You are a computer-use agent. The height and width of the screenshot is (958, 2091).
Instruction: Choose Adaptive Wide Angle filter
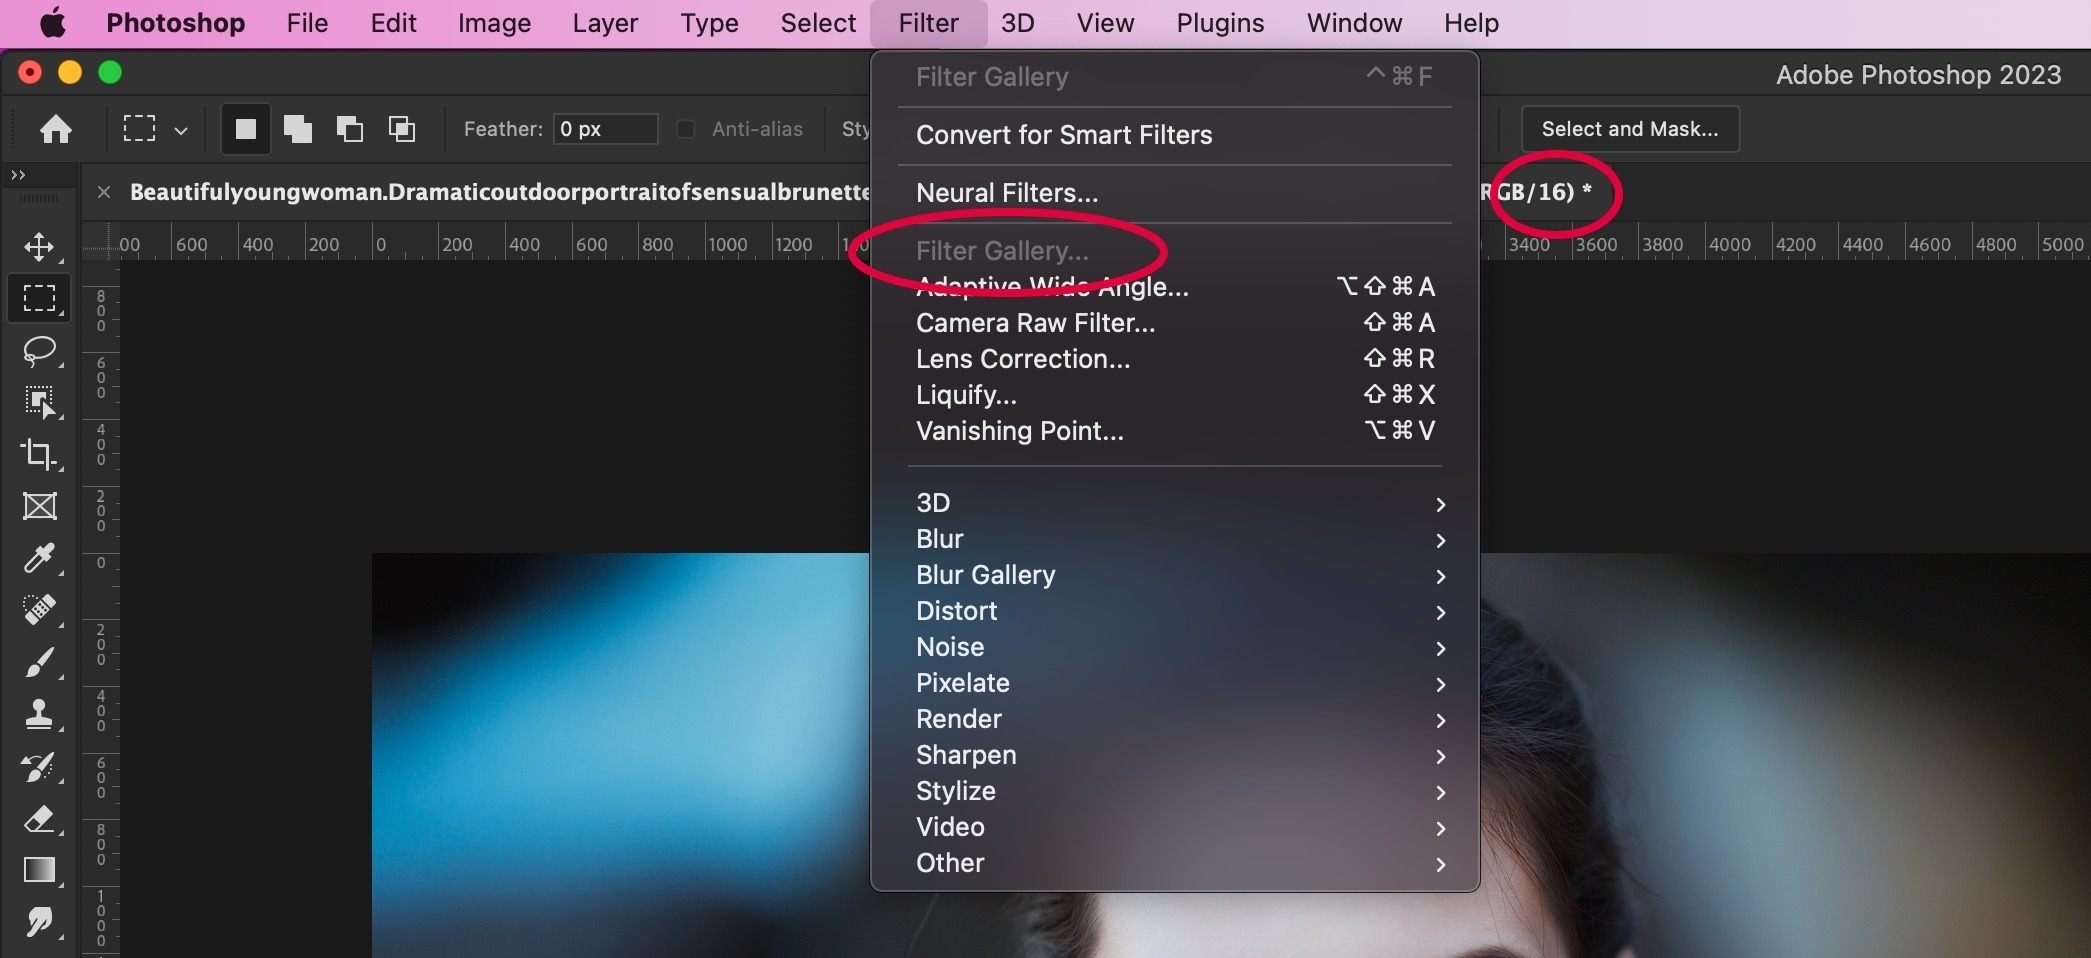point(1176,287)
